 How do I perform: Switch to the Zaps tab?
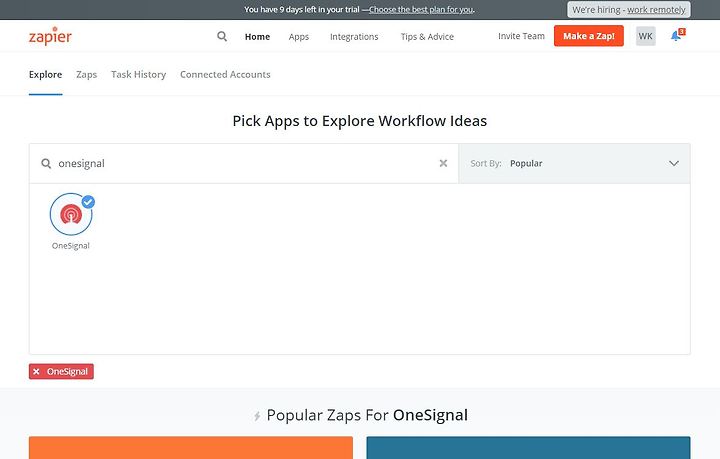pyautogui.click(x=86, y=74)
